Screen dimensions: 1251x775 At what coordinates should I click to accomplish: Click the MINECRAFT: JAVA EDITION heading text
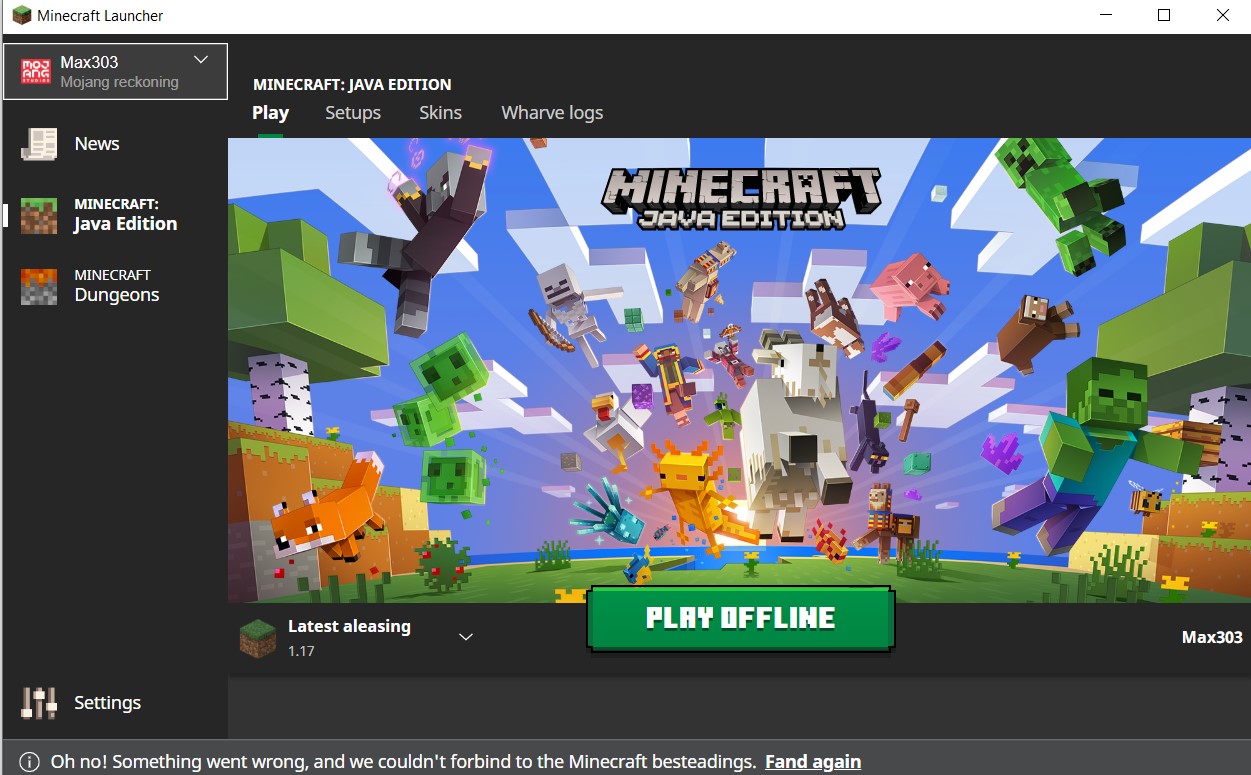pos(352,85)
